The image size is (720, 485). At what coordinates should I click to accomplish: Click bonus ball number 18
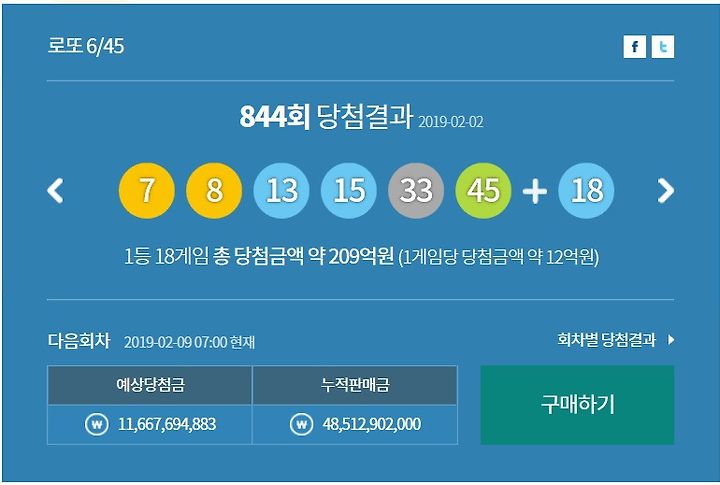click(x=586, y=190)
